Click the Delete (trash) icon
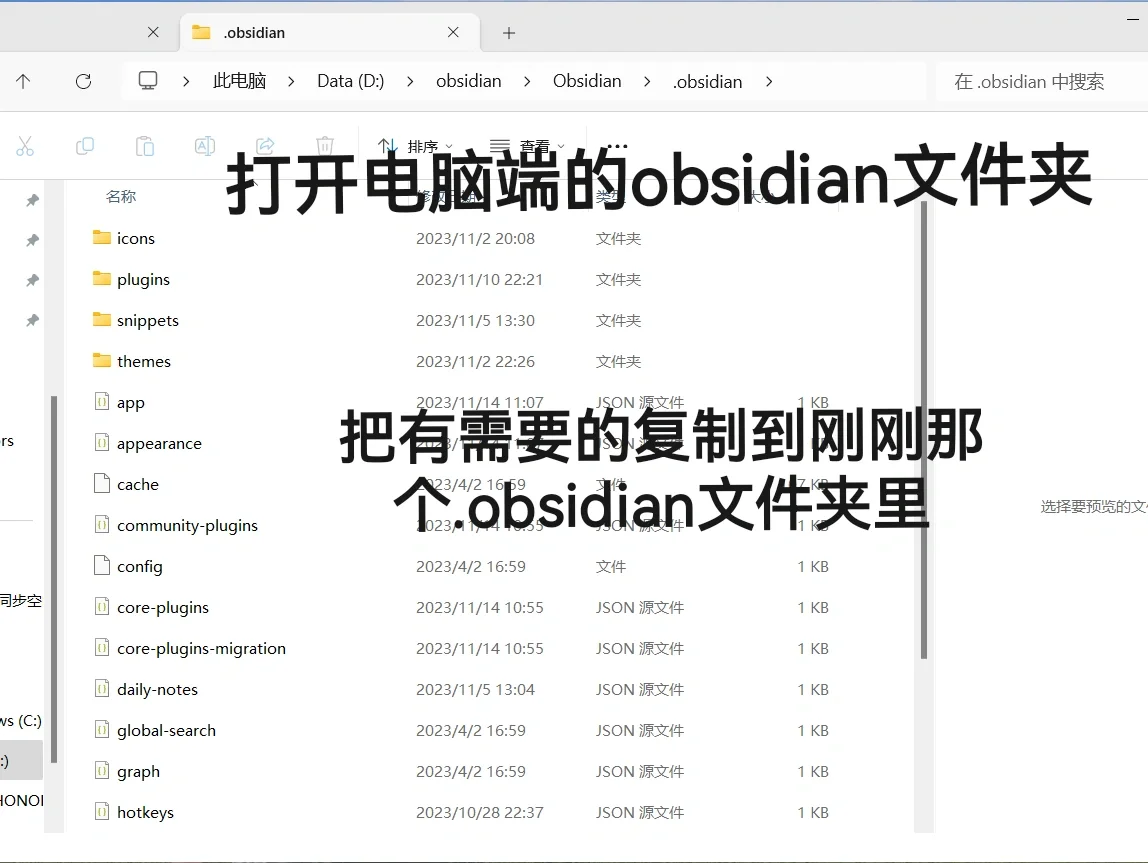The image size is (1148, 863). click(325, 146)
